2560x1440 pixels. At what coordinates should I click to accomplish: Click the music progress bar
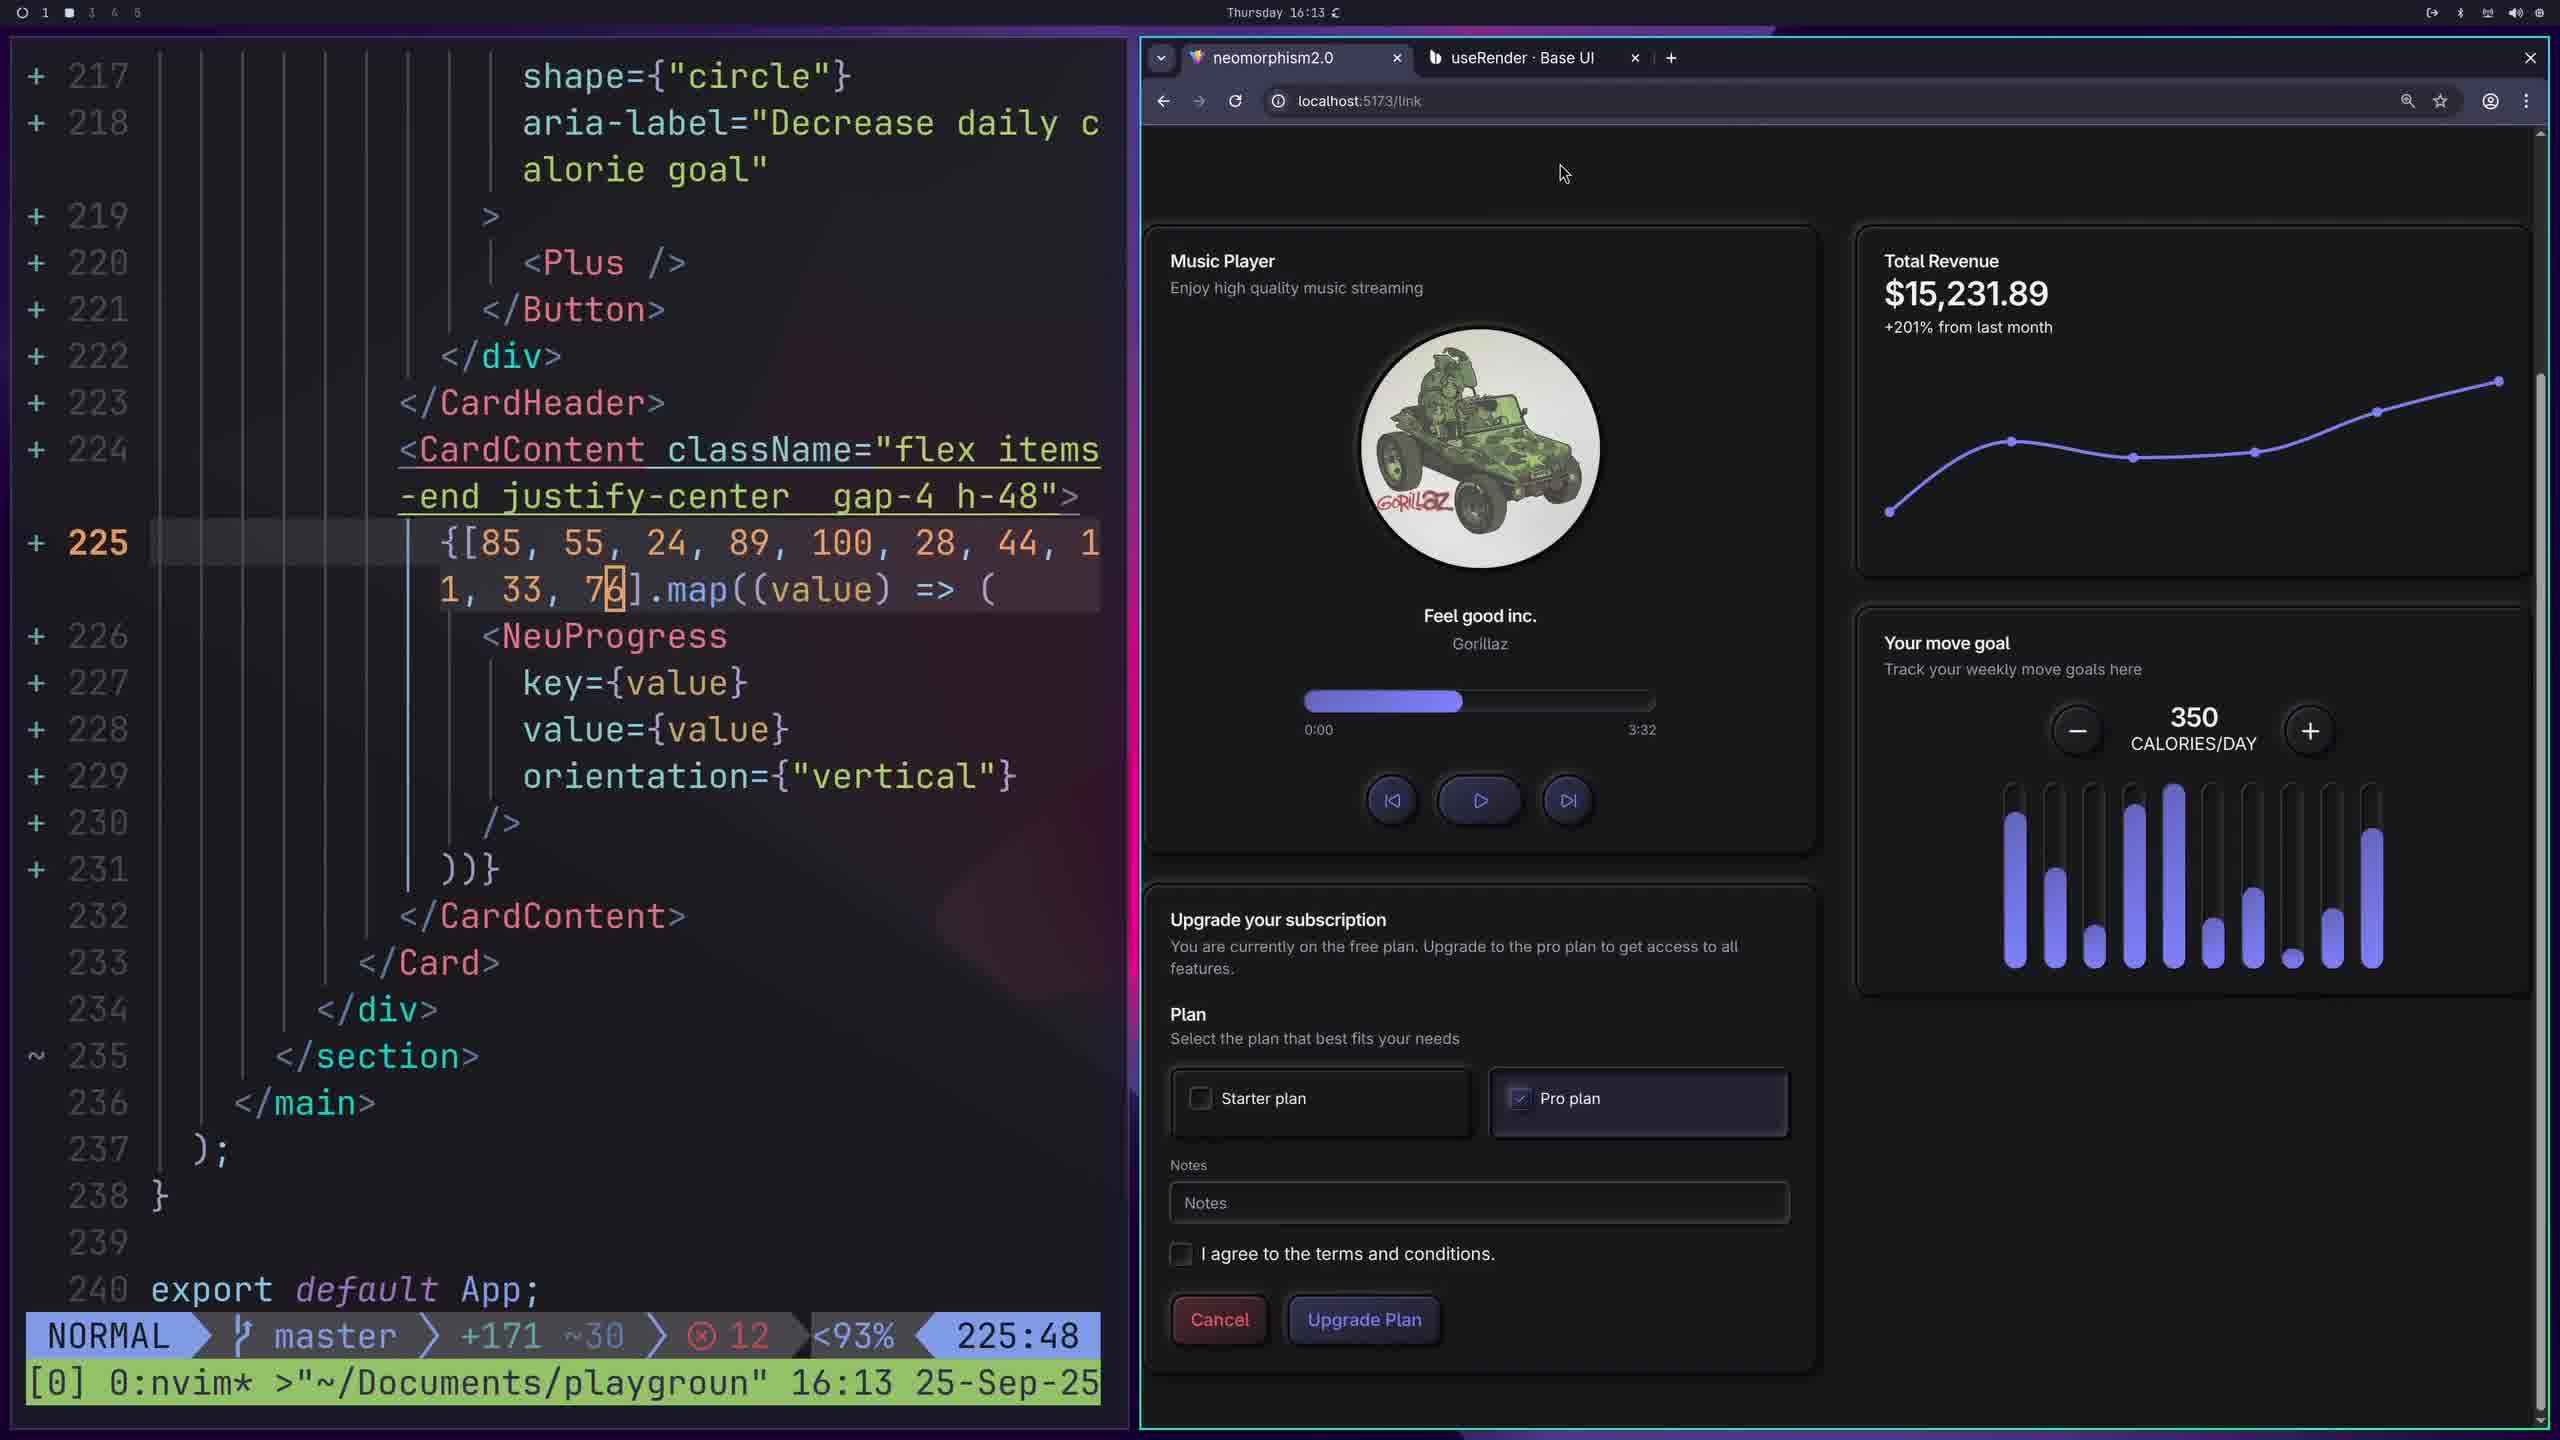pyautogui.click(x=1478, y=701)
